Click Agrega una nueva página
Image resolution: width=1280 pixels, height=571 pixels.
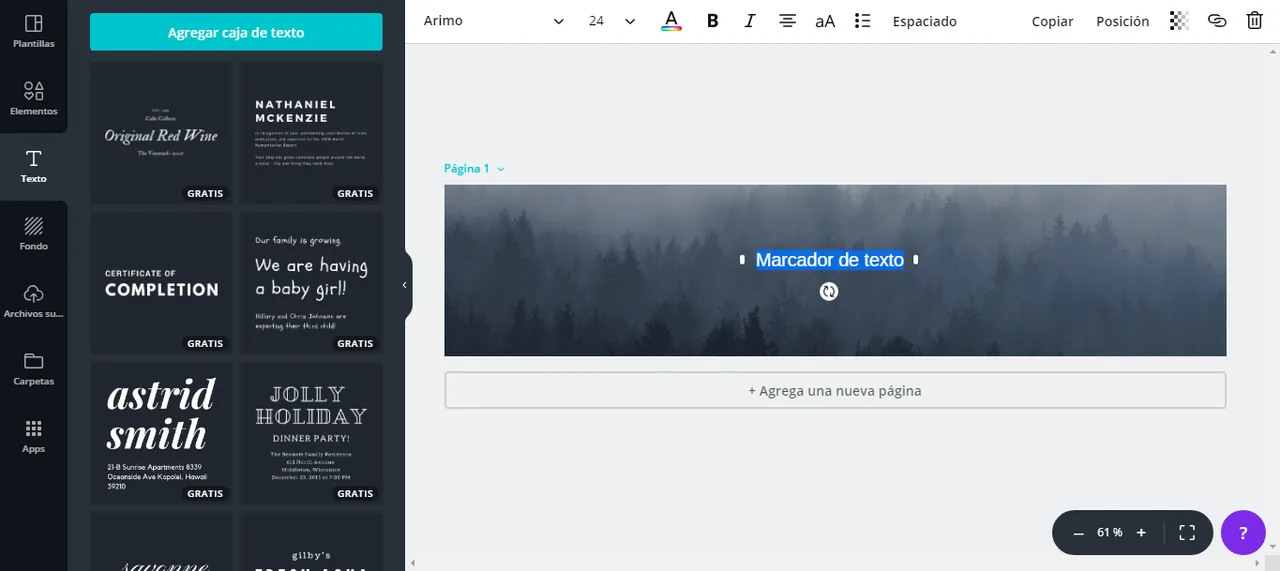pyautogui.click(x=835, y=391)
